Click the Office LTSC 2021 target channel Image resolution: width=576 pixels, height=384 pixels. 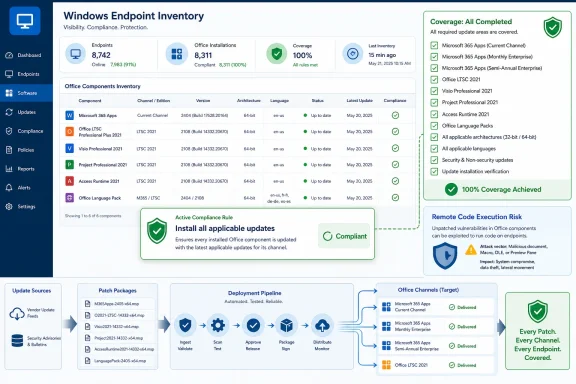click(436, 365)
